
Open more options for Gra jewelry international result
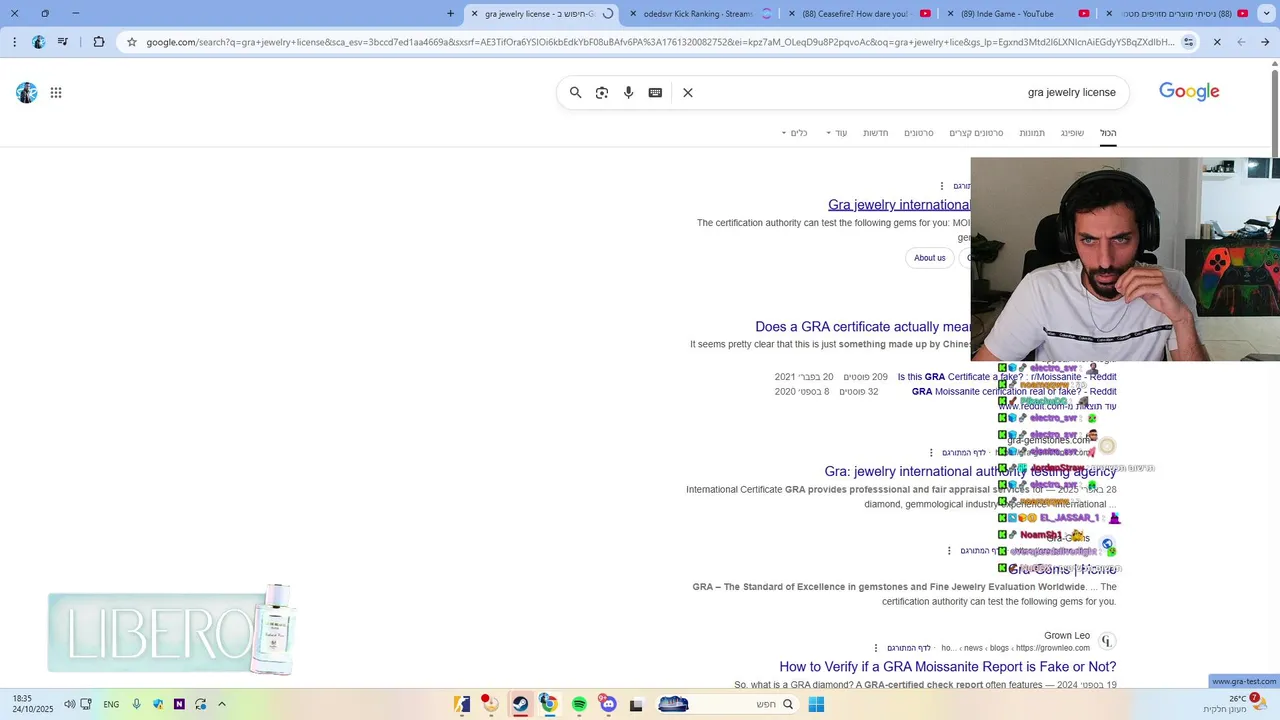coord(942,186)
